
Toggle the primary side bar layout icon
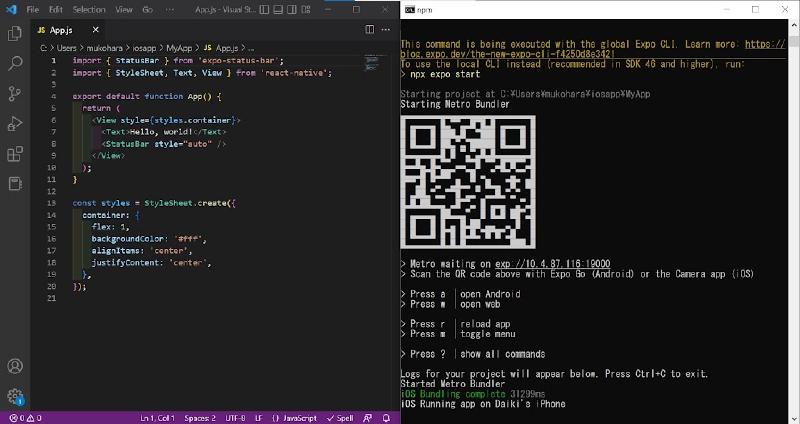[264, 9]
